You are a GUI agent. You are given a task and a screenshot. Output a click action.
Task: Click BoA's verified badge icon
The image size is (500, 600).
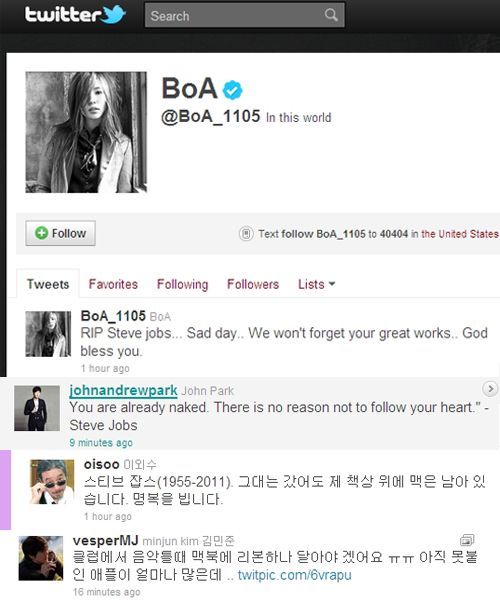[233, 90]
